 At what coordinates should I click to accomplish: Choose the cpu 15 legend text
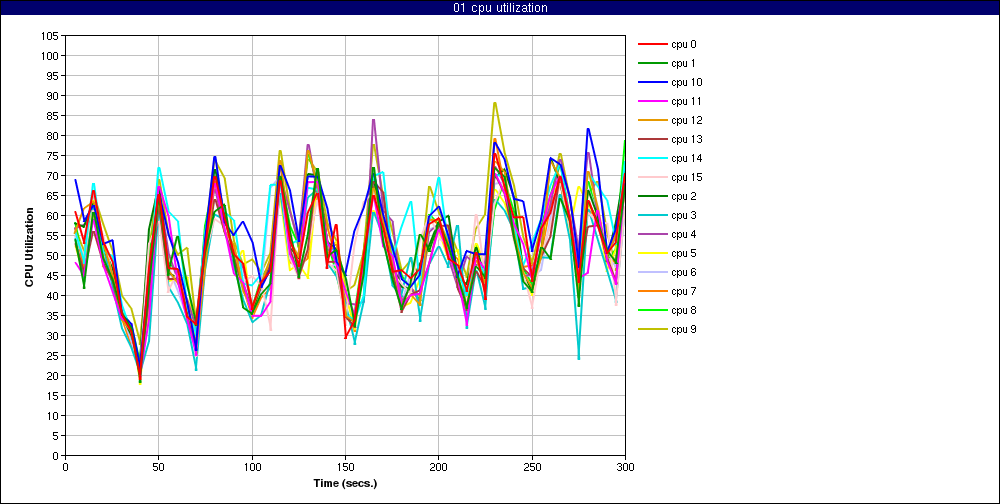click(x=686, y=177)
